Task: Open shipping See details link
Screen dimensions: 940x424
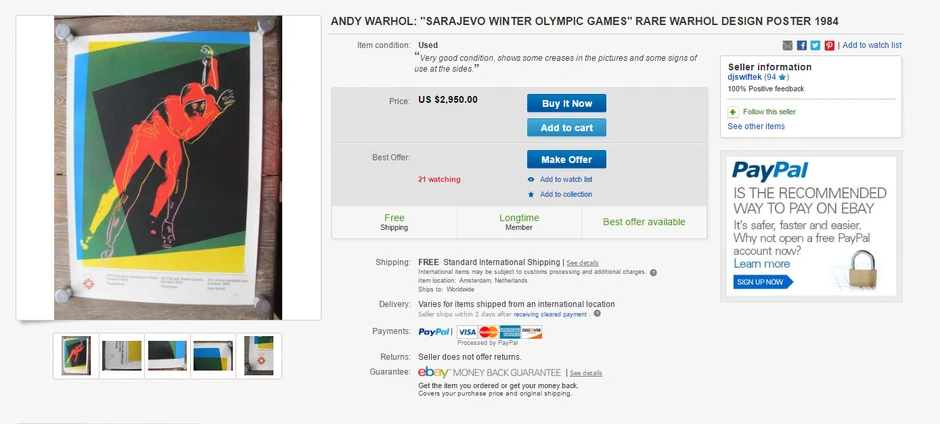Action: [x=582, y=263]
